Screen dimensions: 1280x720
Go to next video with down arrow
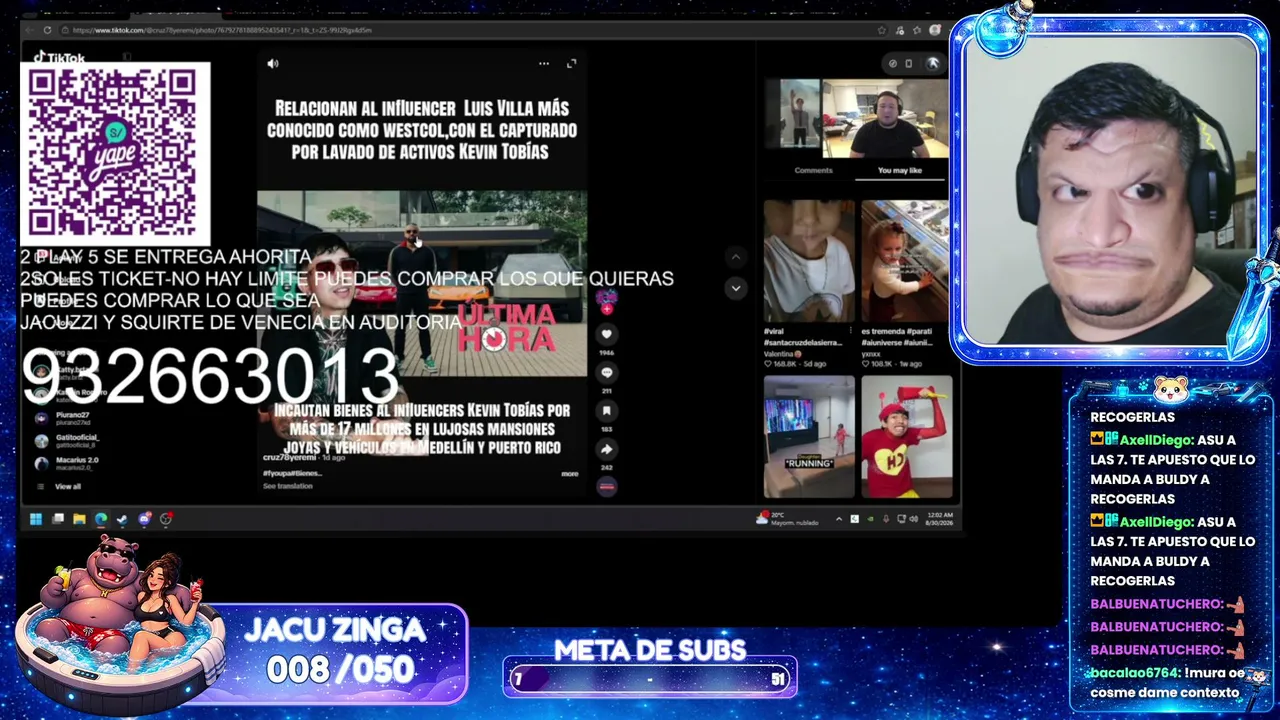coord(736,288)
